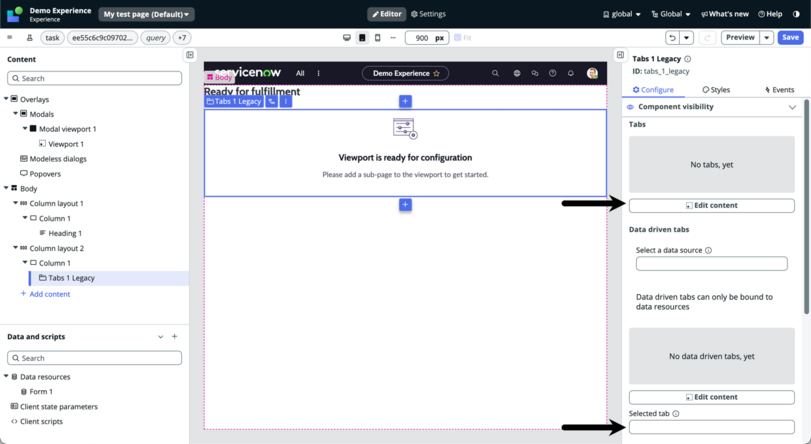This screenshot has width=811, height=444.
Task: Click the +7 parameters chip
Action: coord(182,38)
